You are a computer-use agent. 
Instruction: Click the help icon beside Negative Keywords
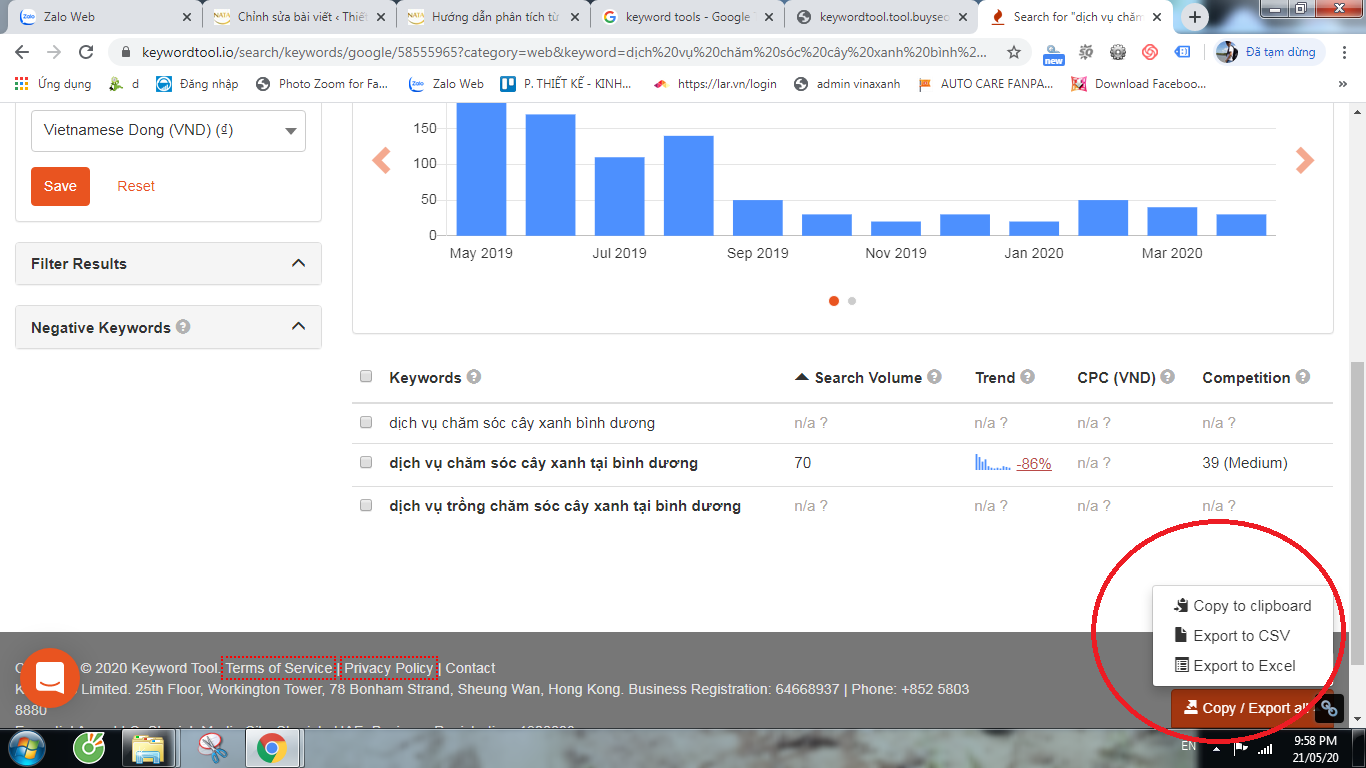coord(183,326)
